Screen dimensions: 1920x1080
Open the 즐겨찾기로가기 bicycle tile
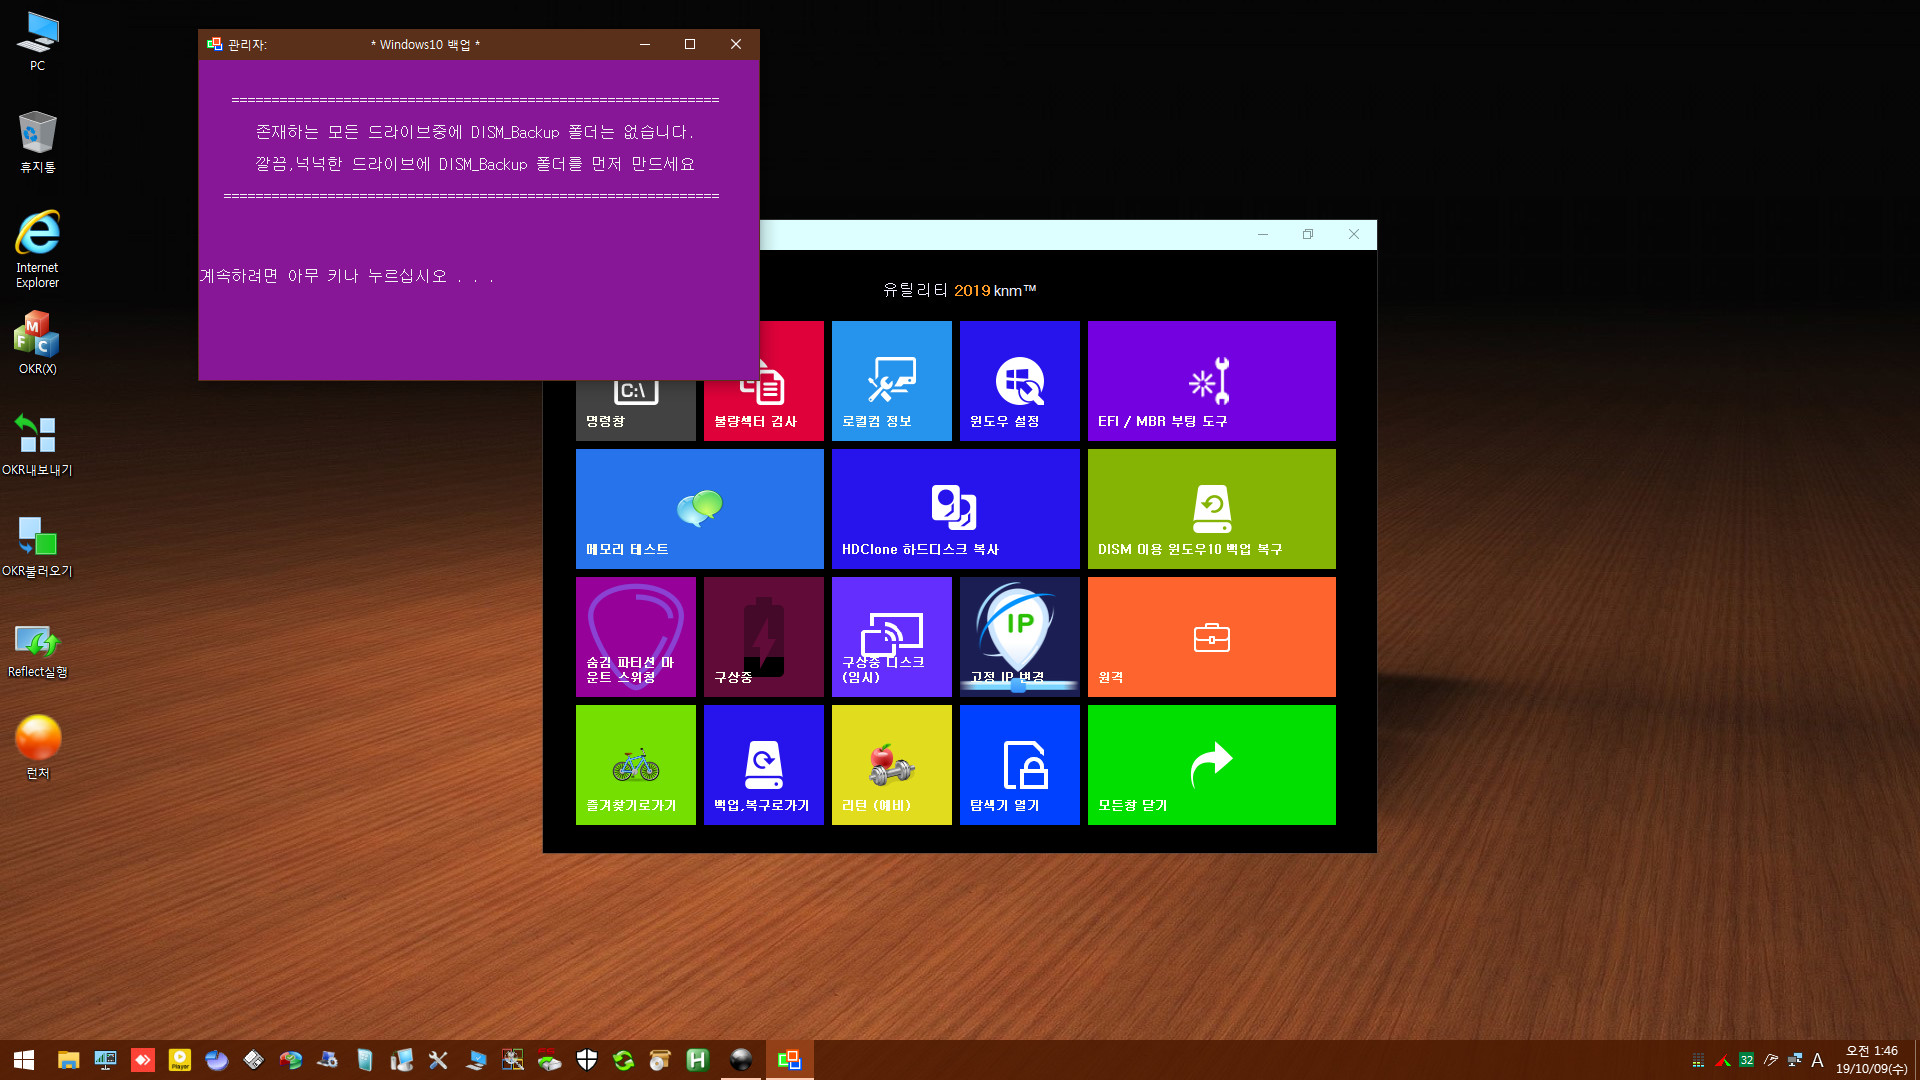click(635, 765)
